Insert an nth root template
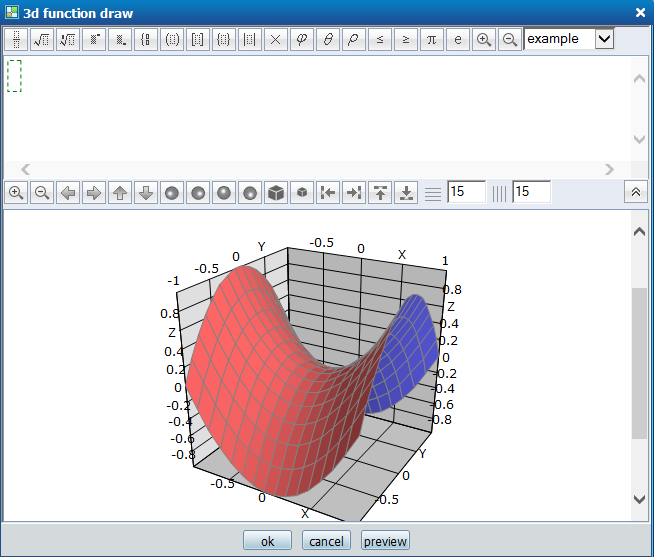Viewport: 654px width, 557px height. click(68, 40)
